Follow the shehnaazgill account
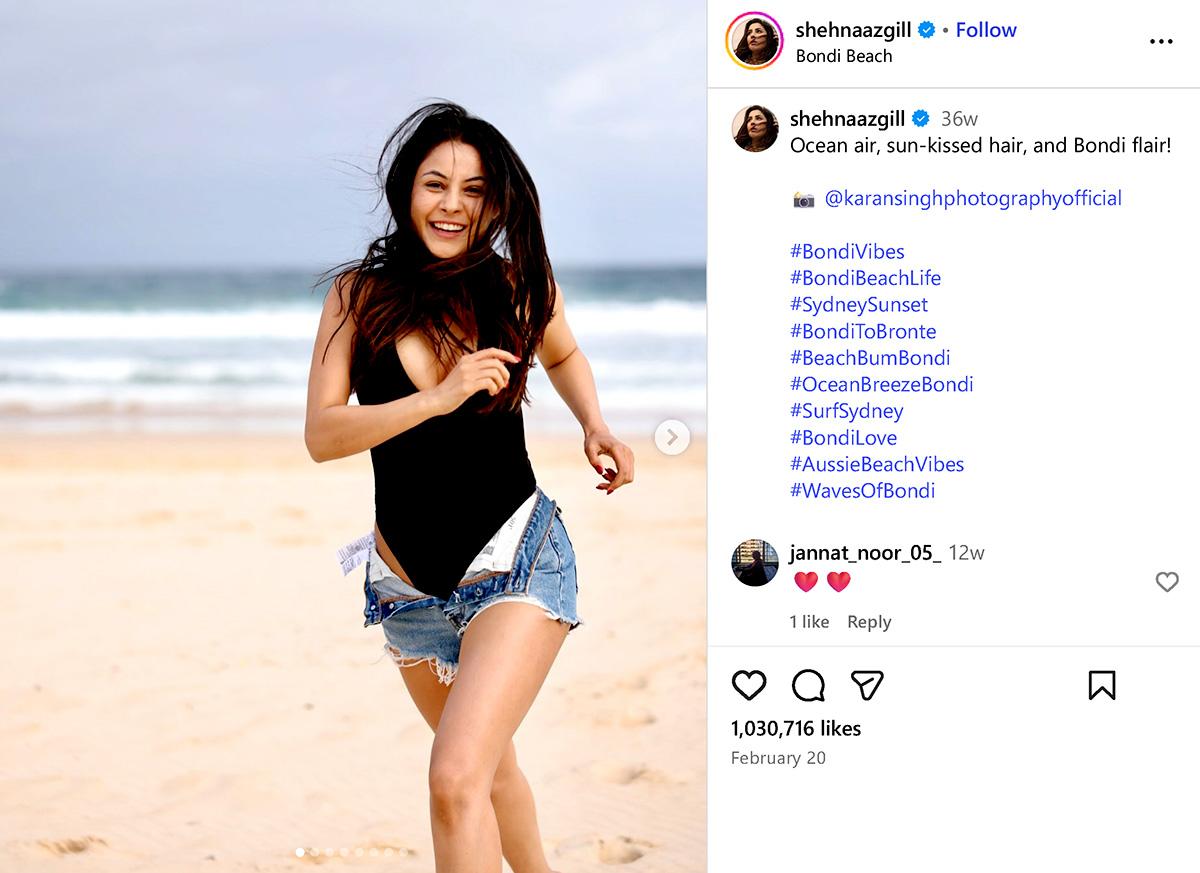This screenshot has width=1200, height=873. 986,30
